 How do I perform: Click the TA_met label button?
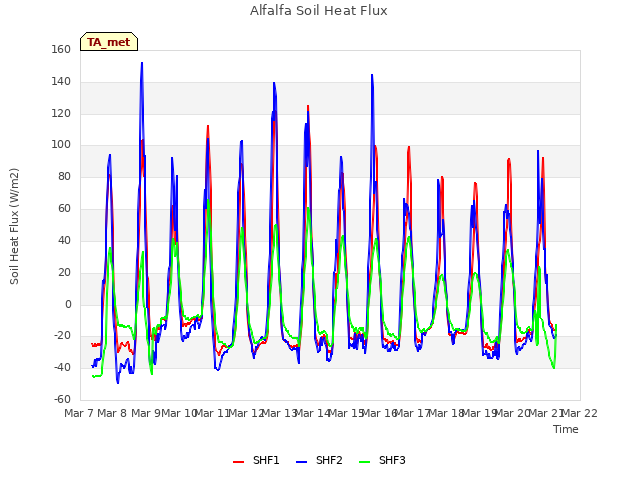pyautogui.click(x=109, y=42)
